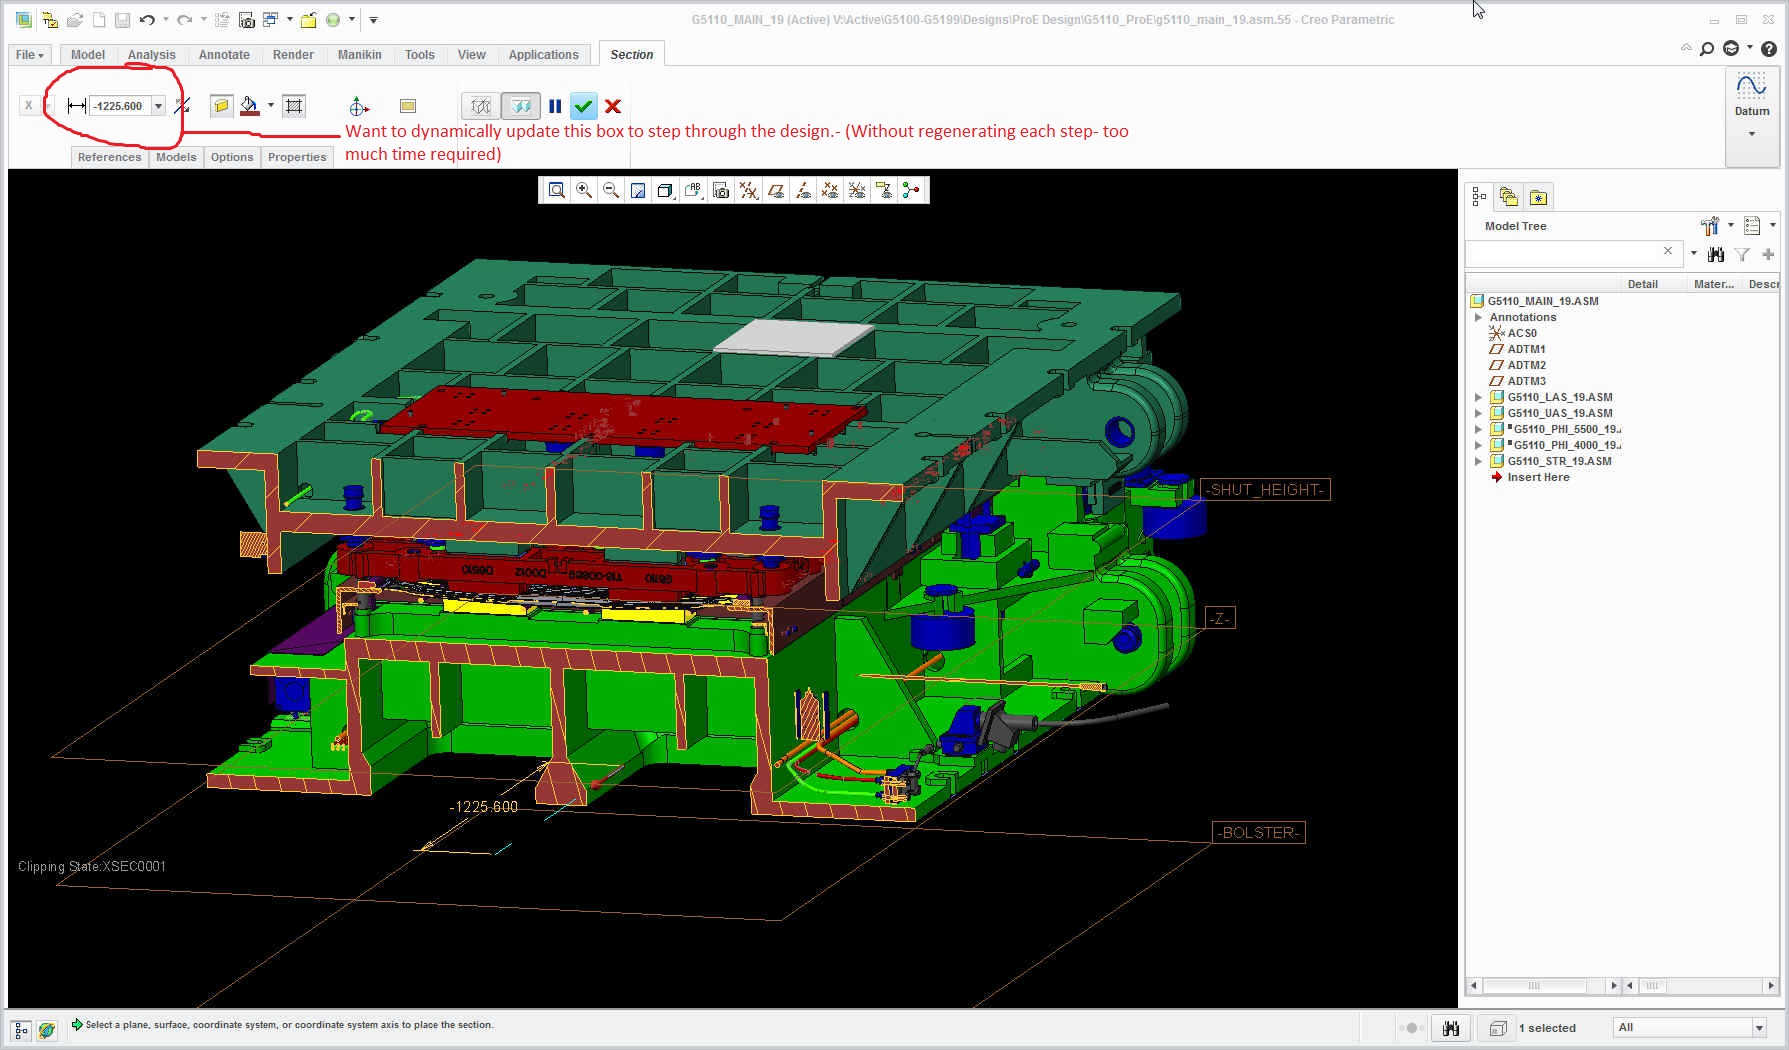Open the References panel button
Image resolution: width=1789 pixels, height=1050 pixels.
(109, 157)
